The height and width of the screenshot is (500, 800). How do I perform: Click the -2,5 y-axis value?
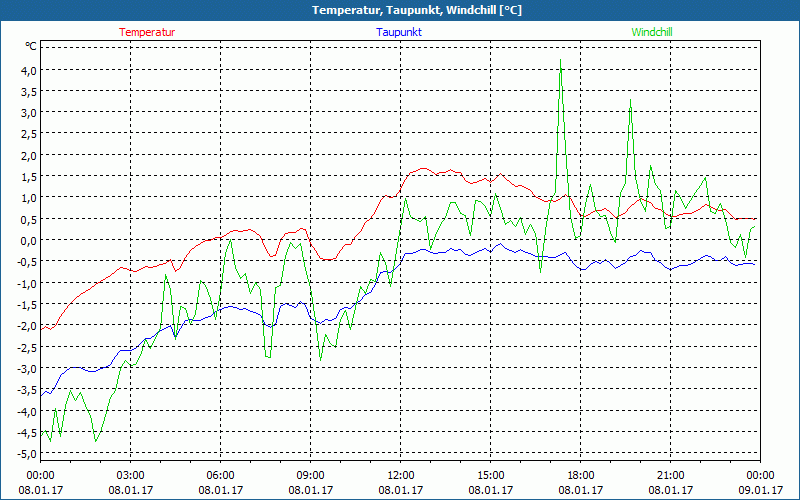(28, 347)
